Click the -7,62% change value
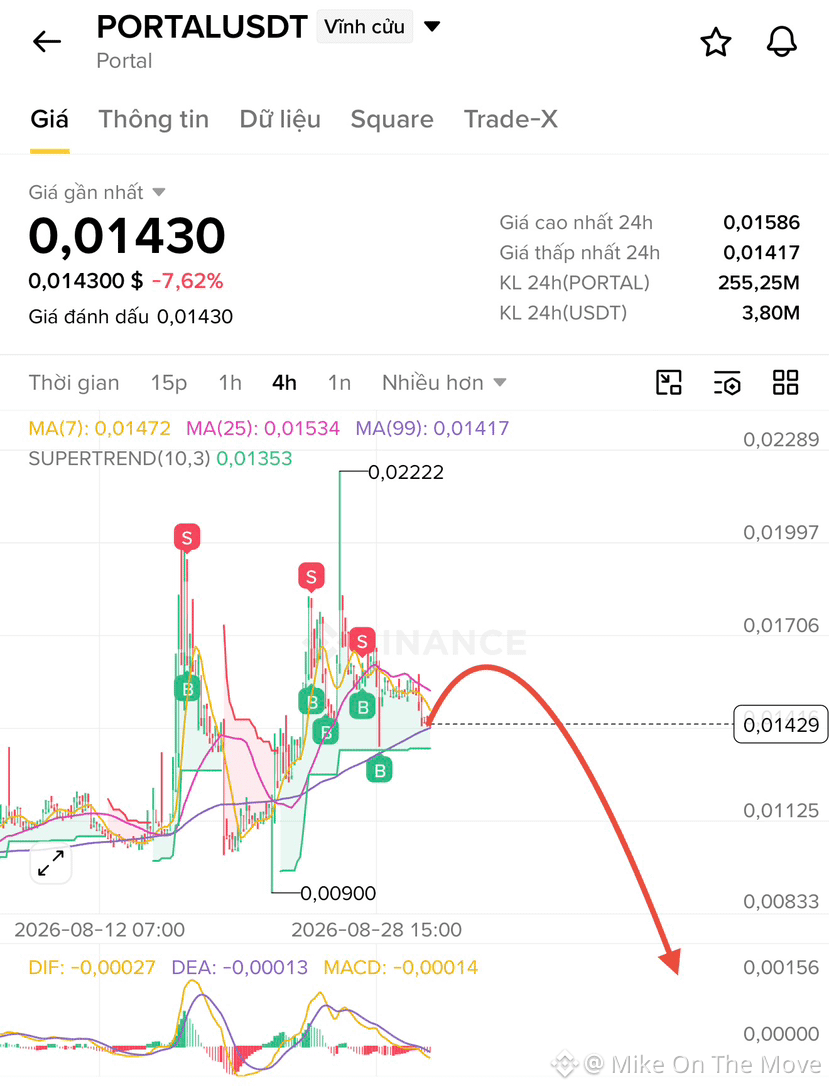Viewport: 829px width, 1089px height. pyautogui.click(x=187, y=281)
